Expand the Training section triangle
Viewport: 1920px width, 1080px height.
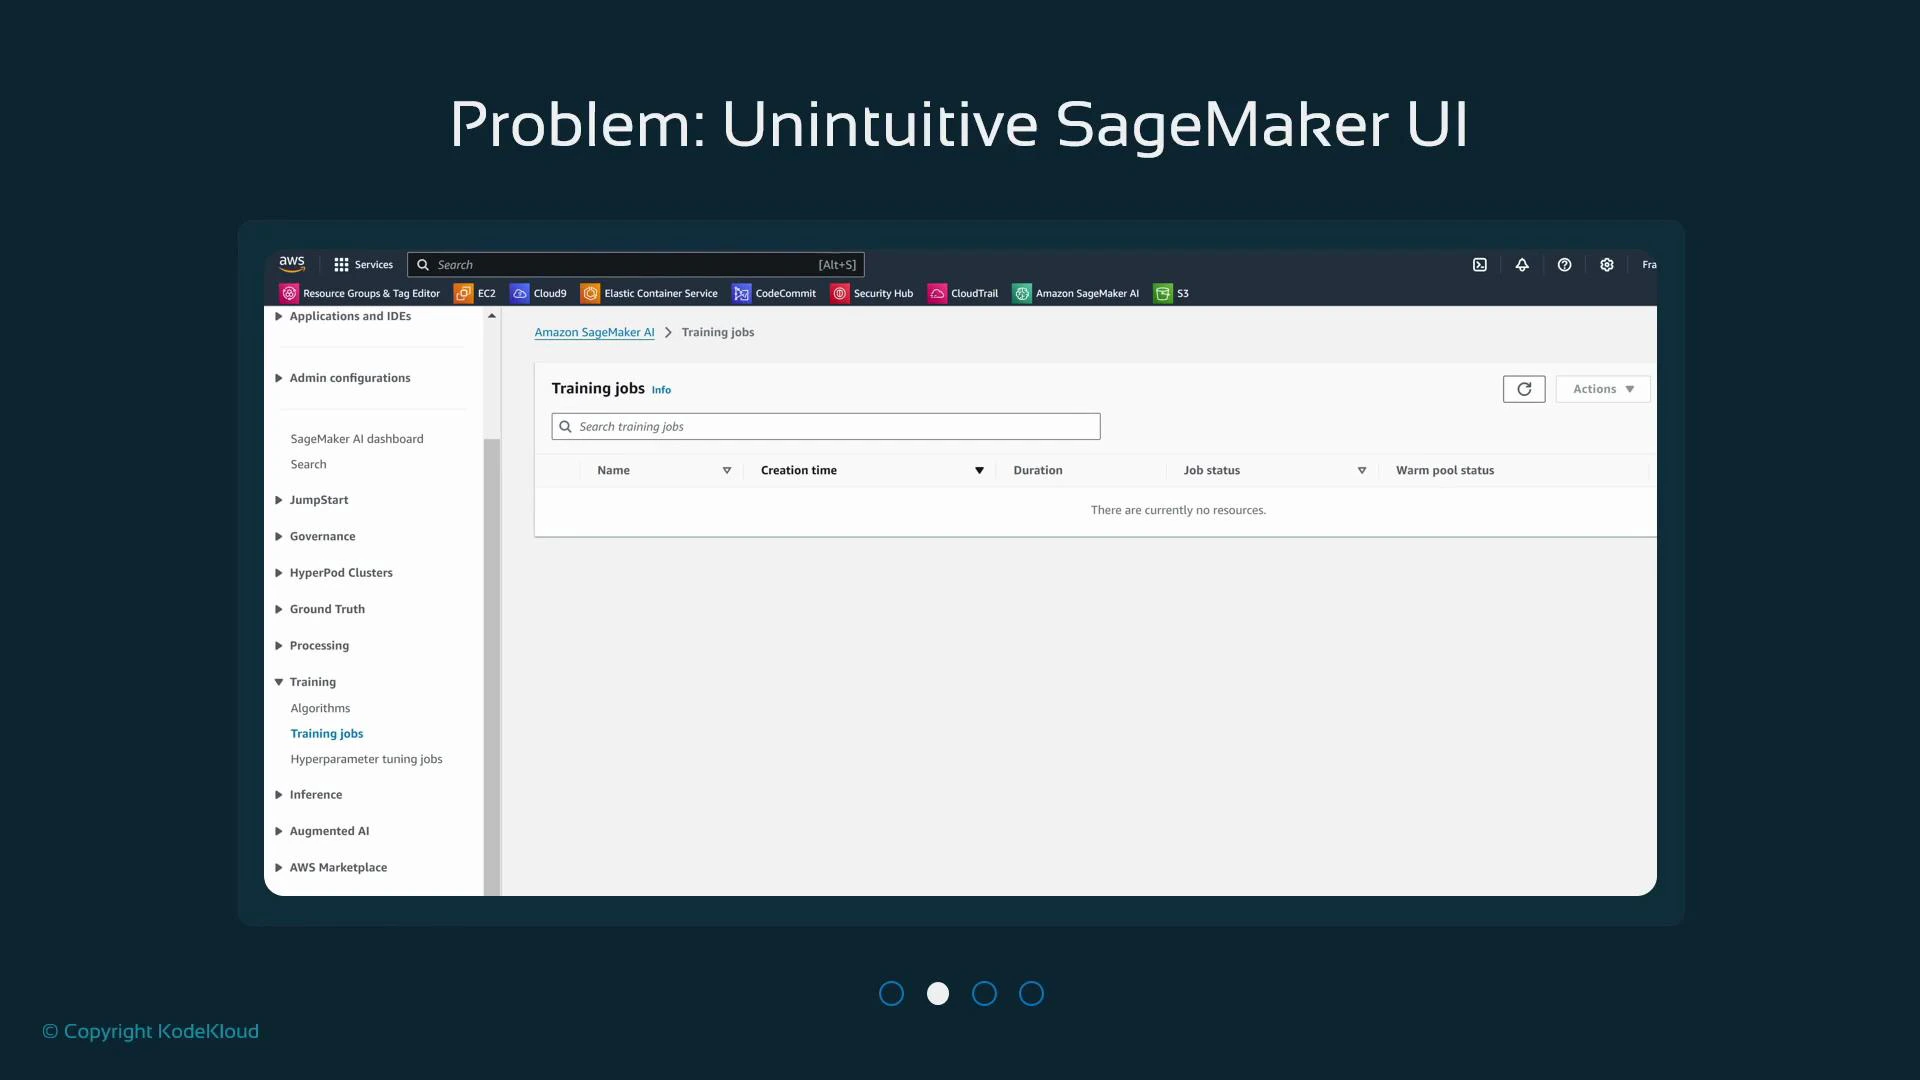coord(278,681)
